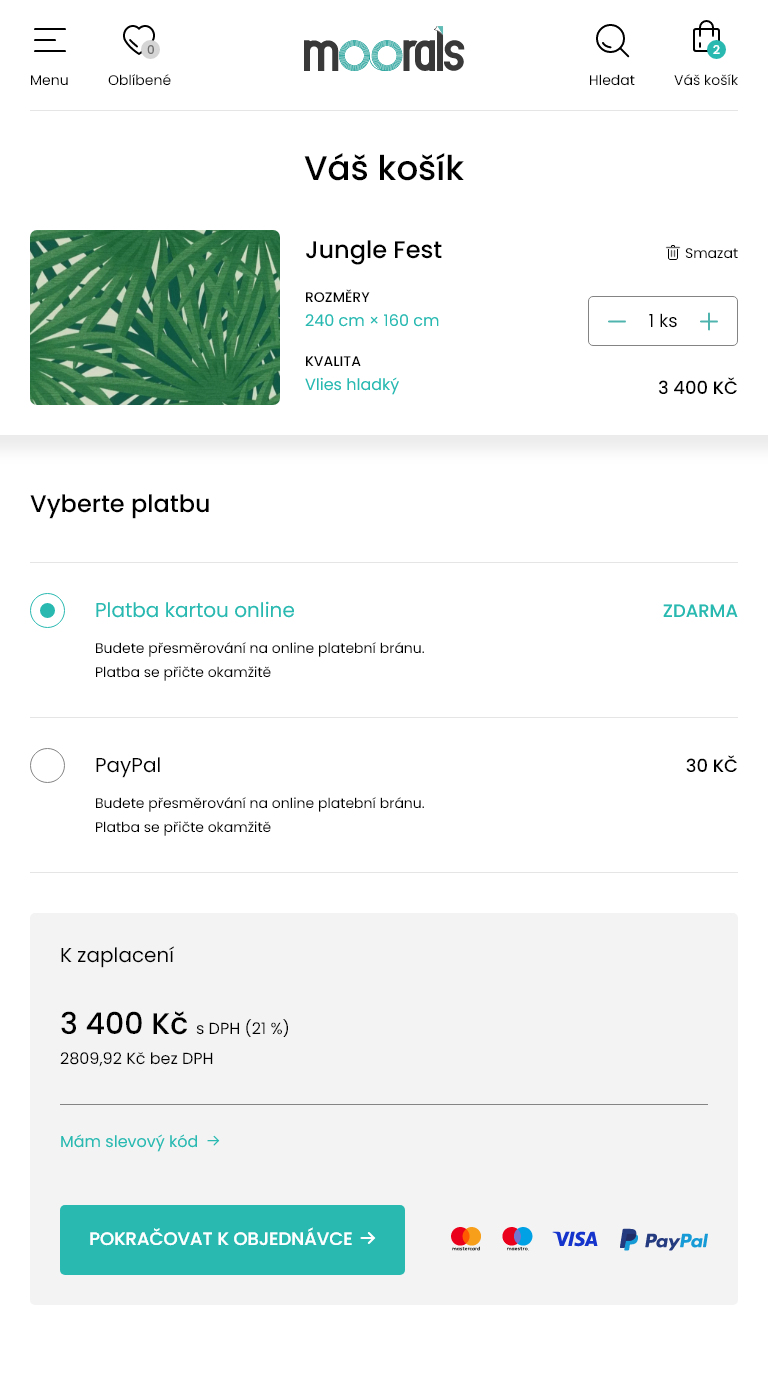Screen dimensions: 768x1384
Task: Click the Jungle Fest product title
Action: click(x=373, y=250)
